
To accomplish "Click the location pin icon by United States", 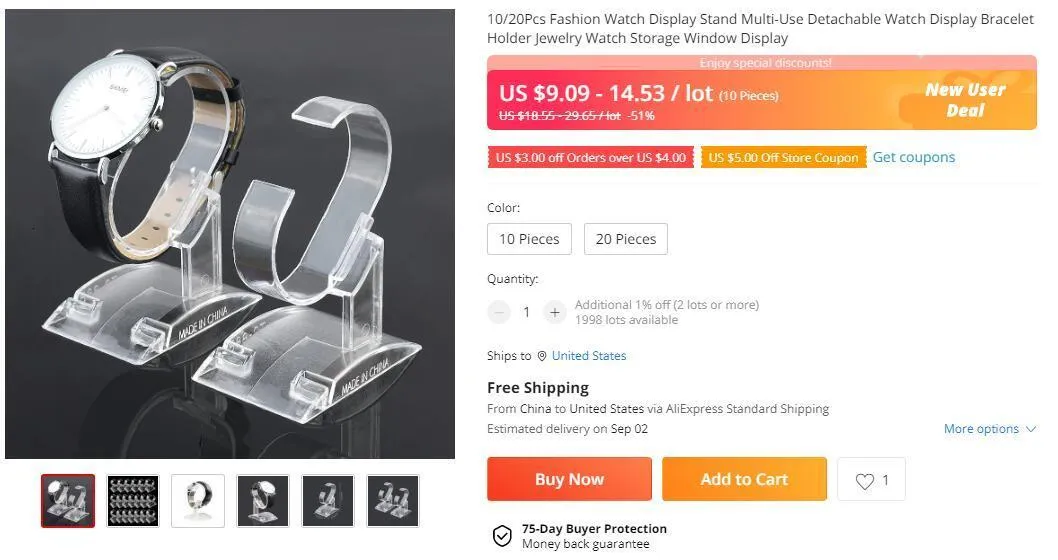I will (x=542, y=356).
